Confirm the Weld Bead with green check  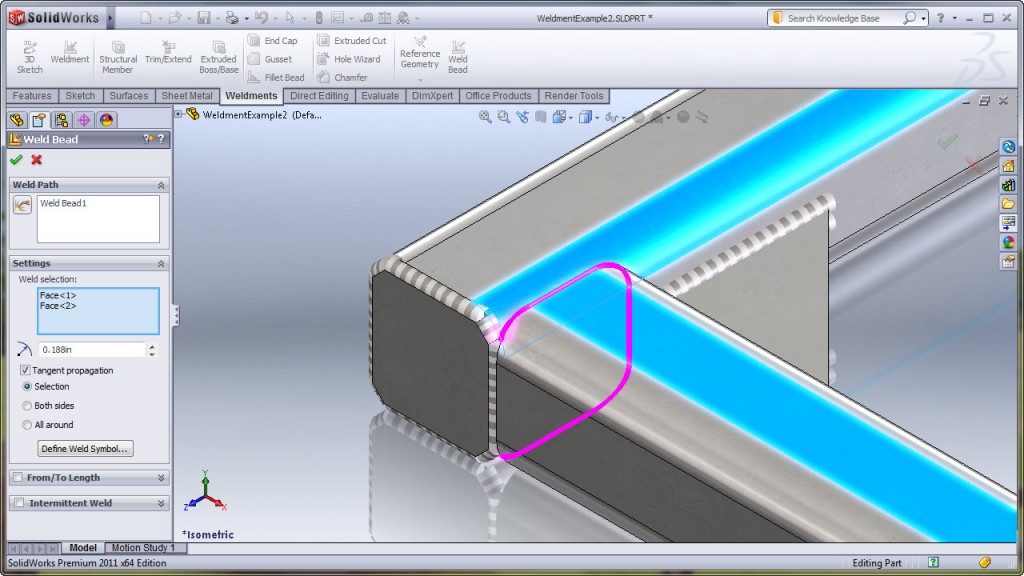click(x=14, y=158)
